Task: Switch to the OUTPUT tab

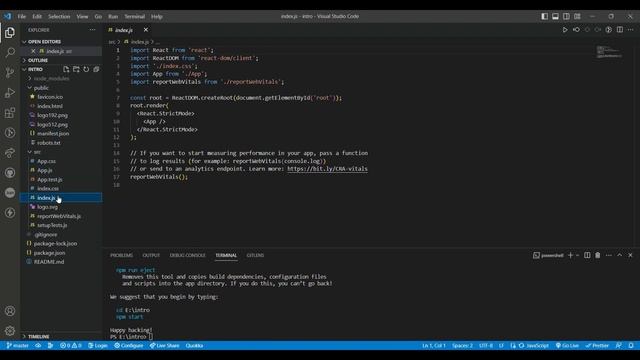Action: pyautogui.click(x=151, y=255)
